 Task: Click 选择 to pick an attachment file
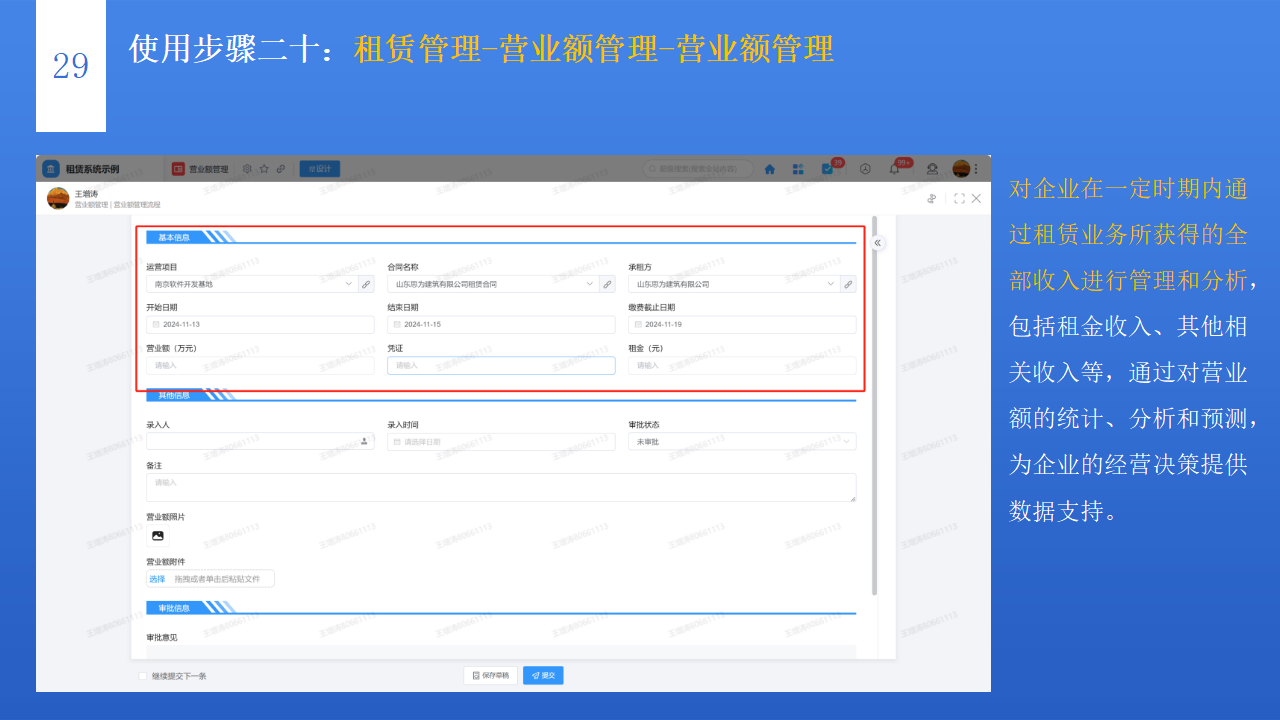(156, 578)
